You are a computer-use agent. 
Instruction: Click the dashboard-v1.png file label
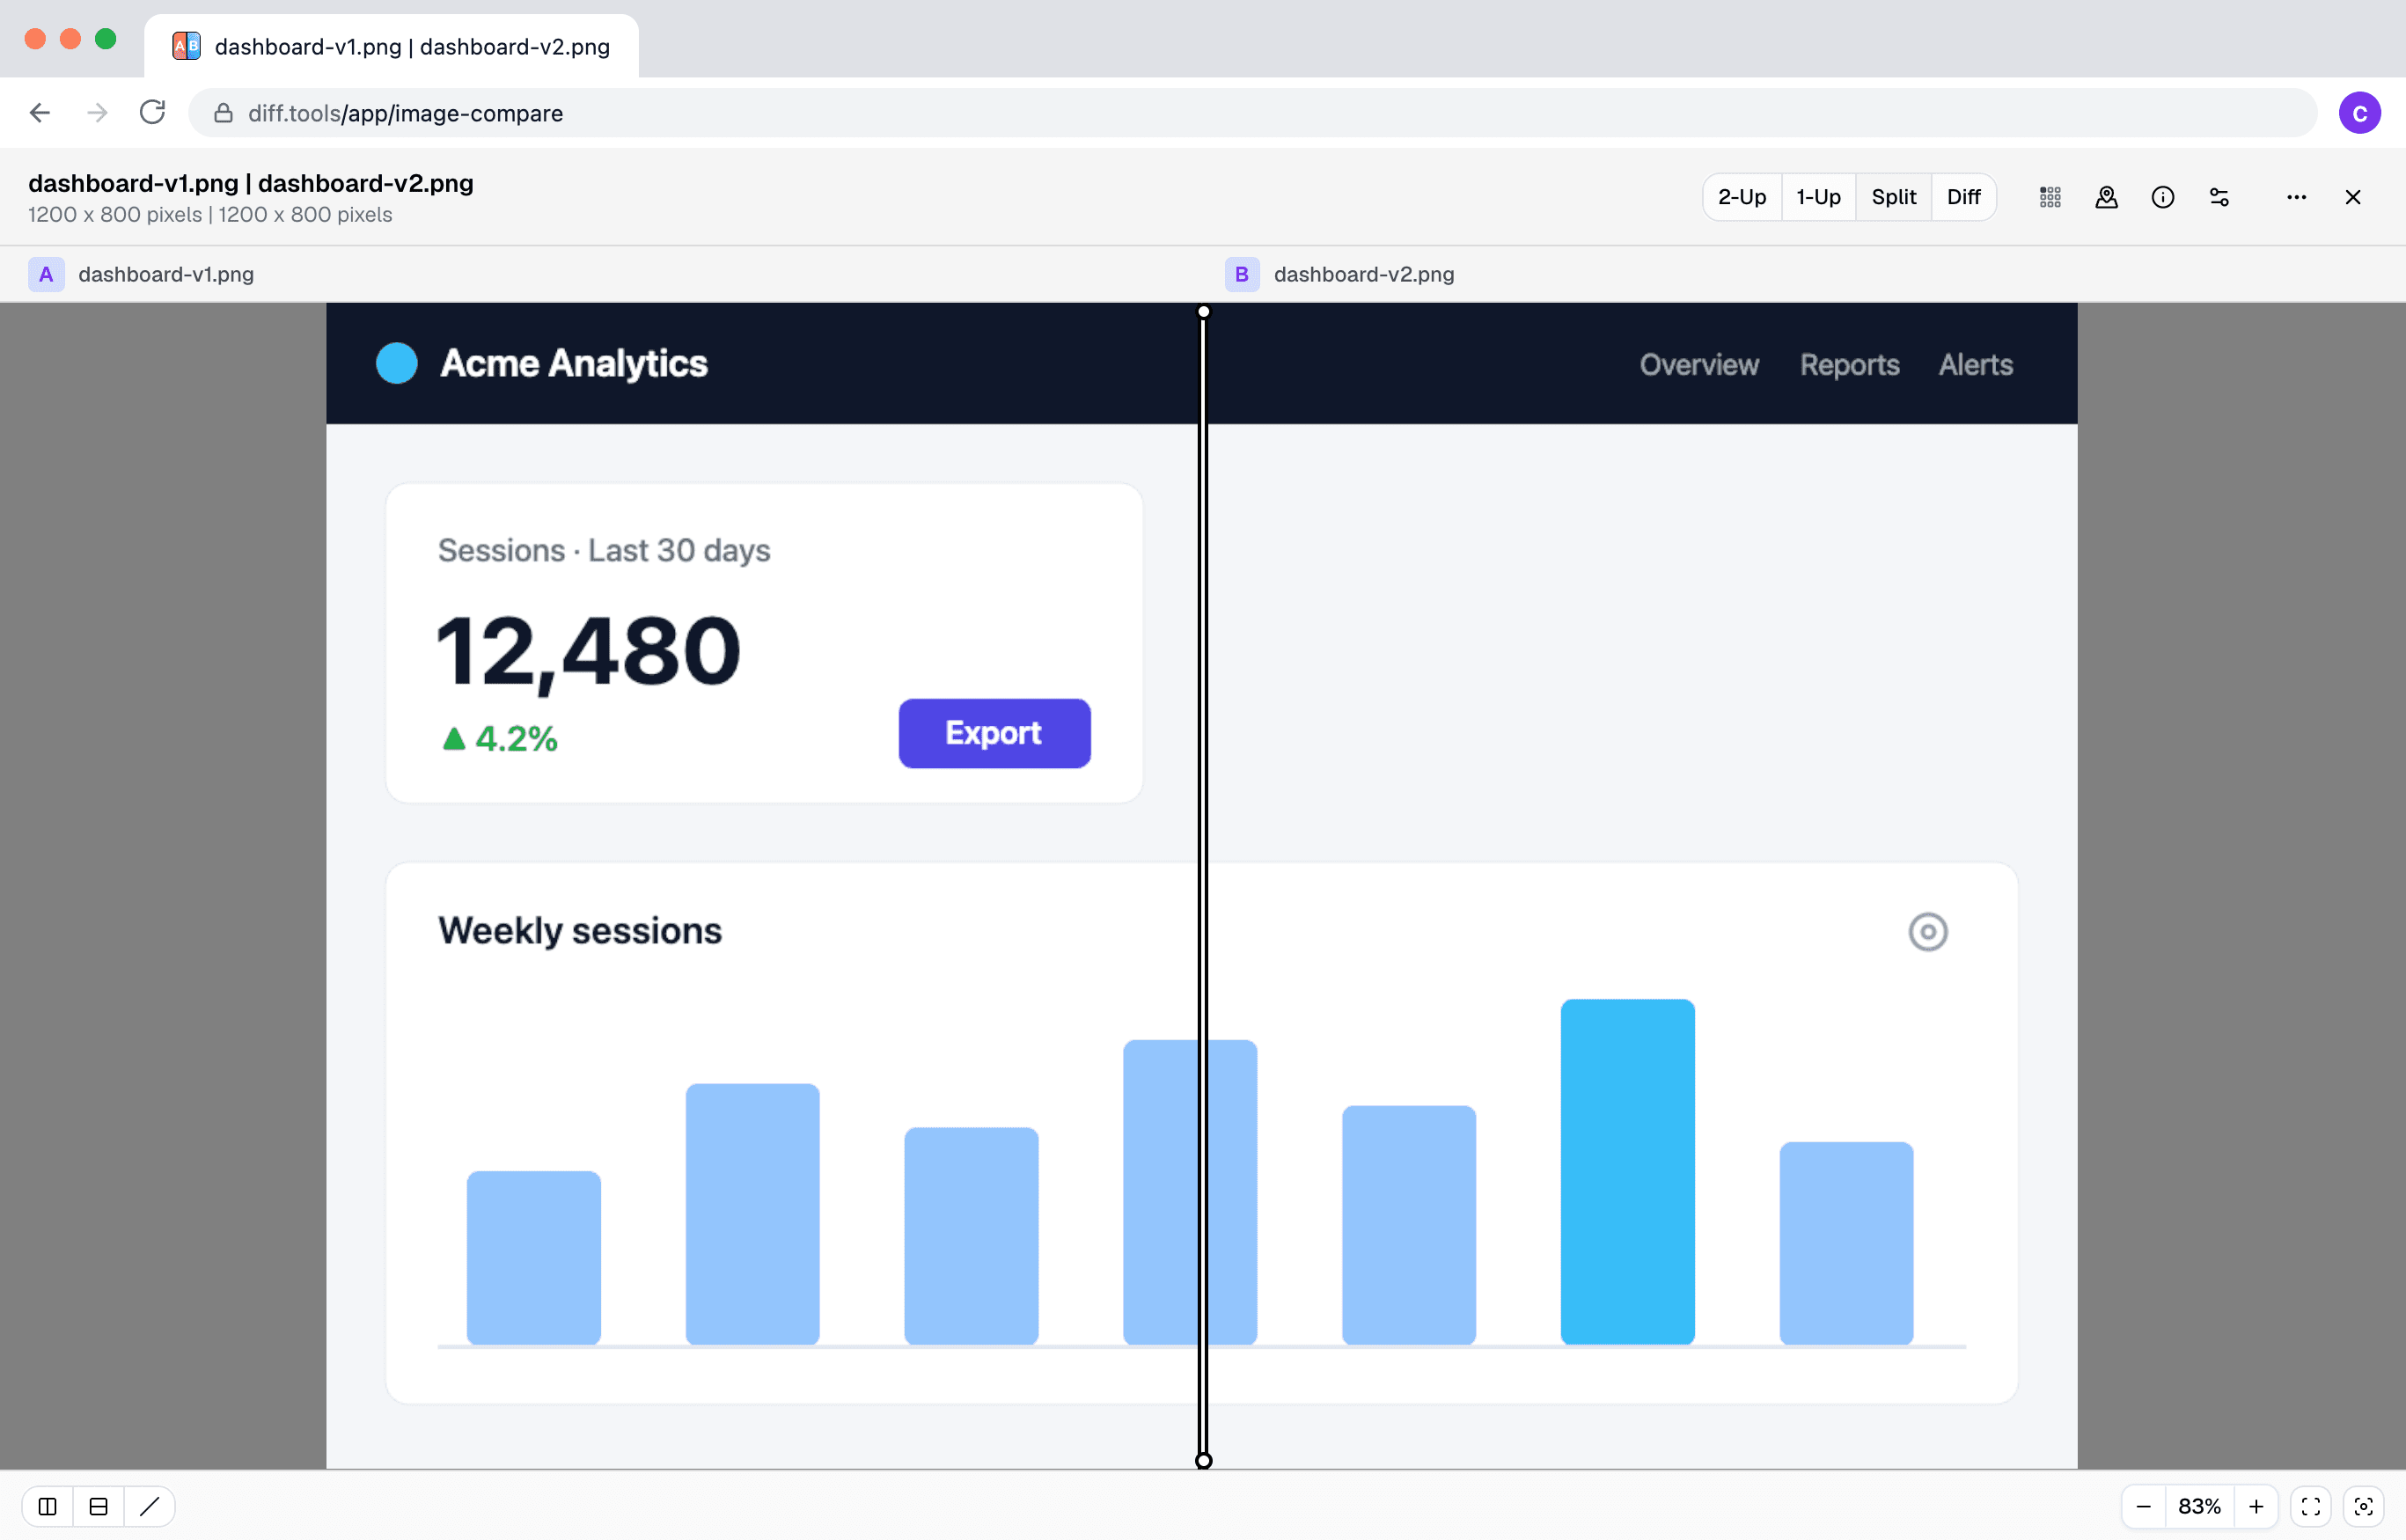pyautogui.click(x=166, y=274)
